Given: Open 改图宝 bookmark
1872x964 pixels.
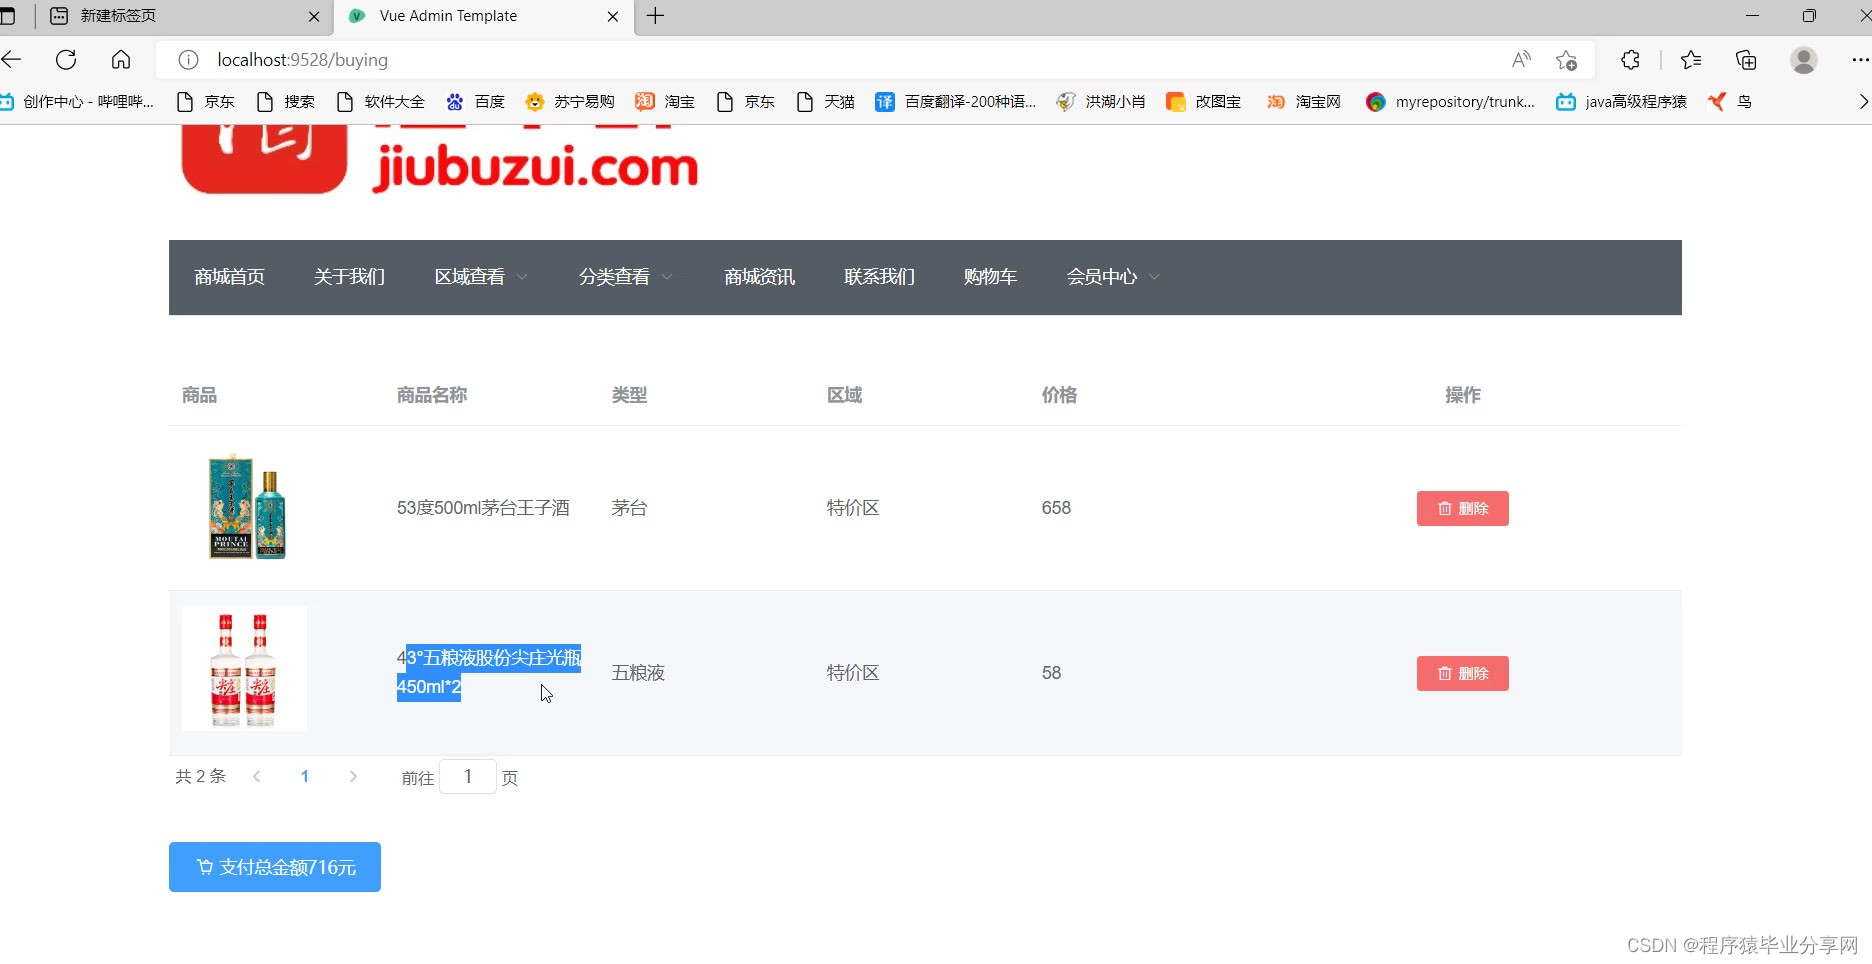Looking at the screenshot, I should point(1203,102).
